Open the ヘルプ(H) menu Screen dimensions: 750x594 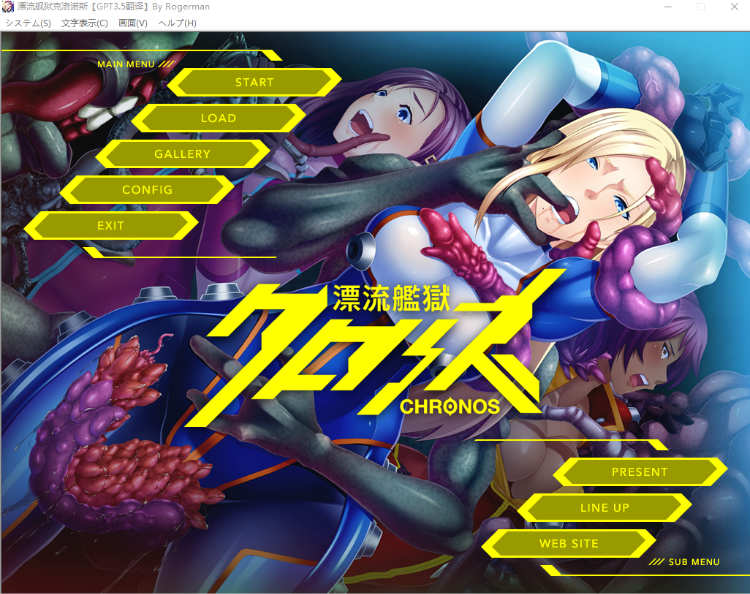(x=177, y=23)
